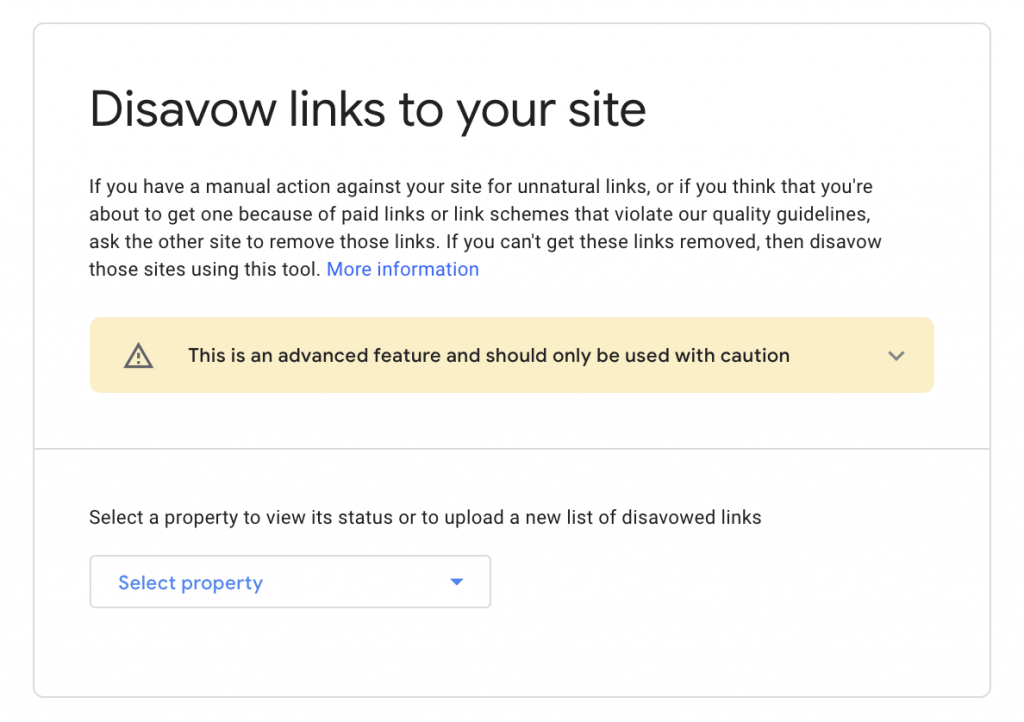The height and width of the screenshot is (722, 1024).
Task: Click the Disavow links to your site heading
Action: 367,108
